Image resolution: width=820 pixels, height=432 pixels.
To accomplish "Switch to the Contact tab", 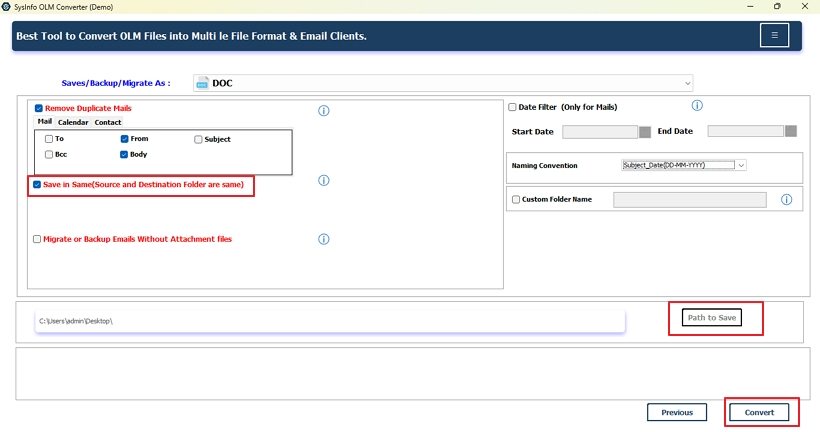I will (108, 122).
